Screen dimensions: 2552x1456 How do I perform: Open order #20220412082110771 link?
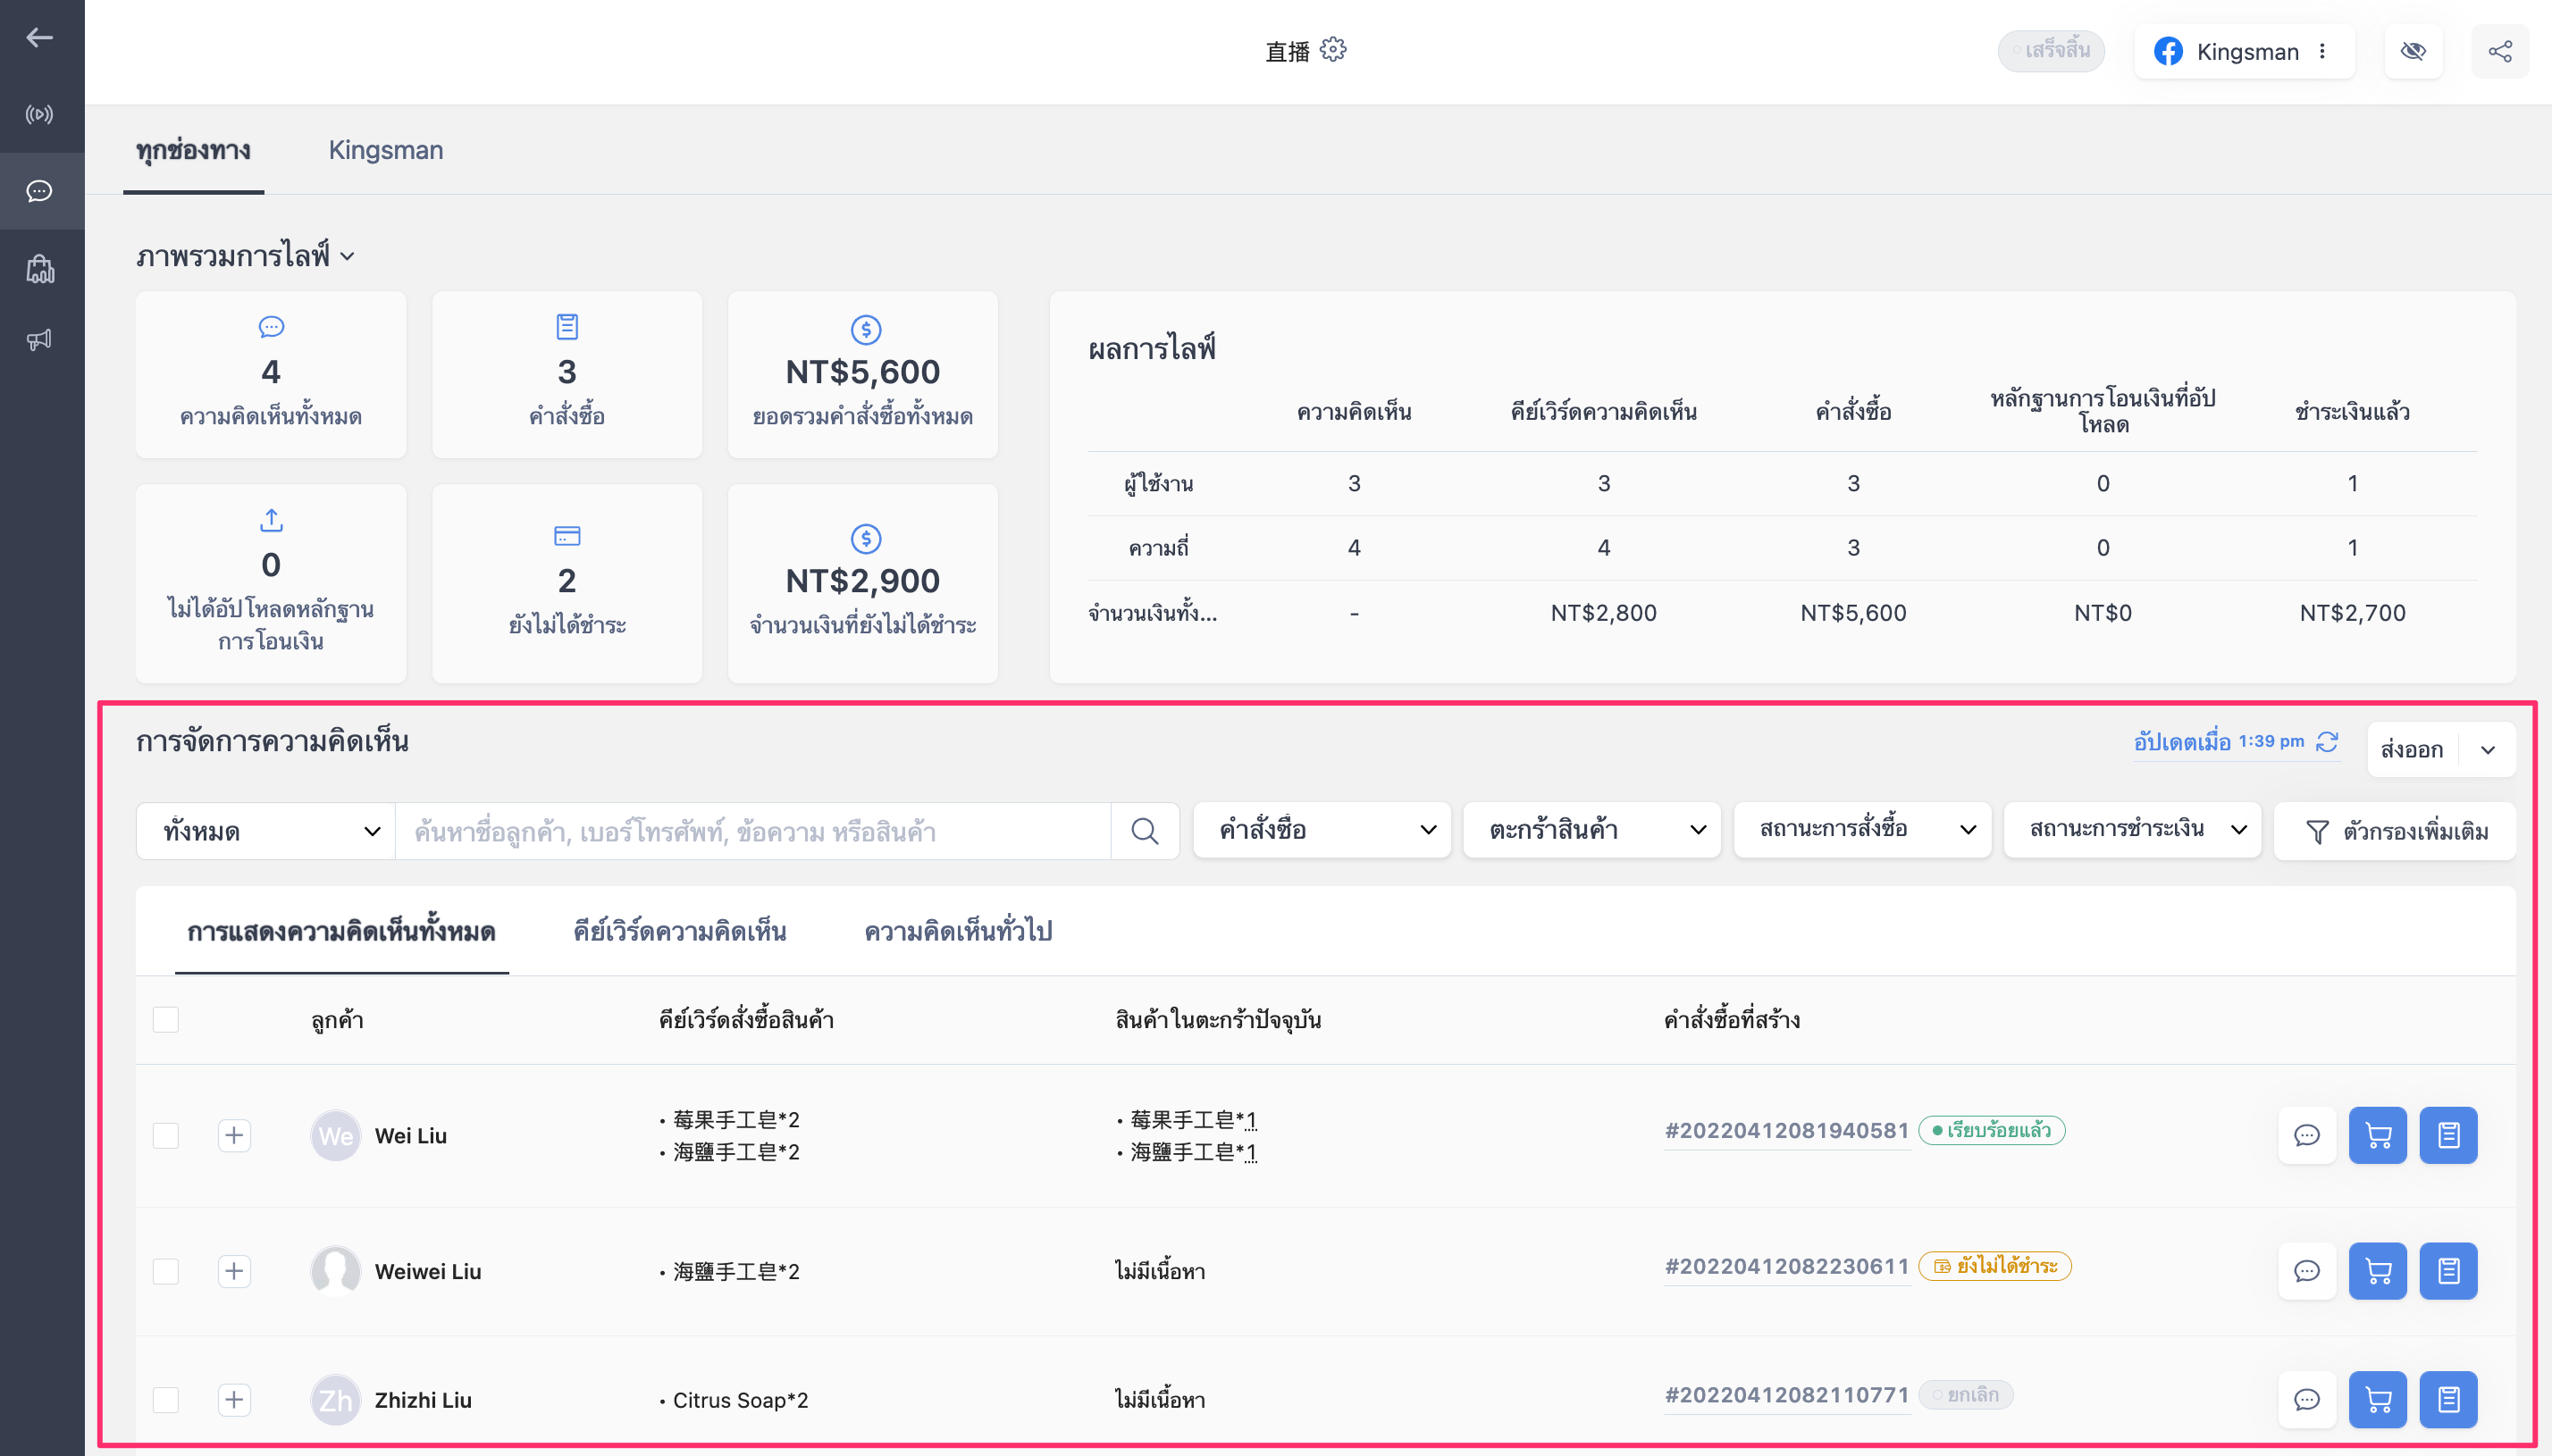pyautogui.click(x=1787, y=1395)
